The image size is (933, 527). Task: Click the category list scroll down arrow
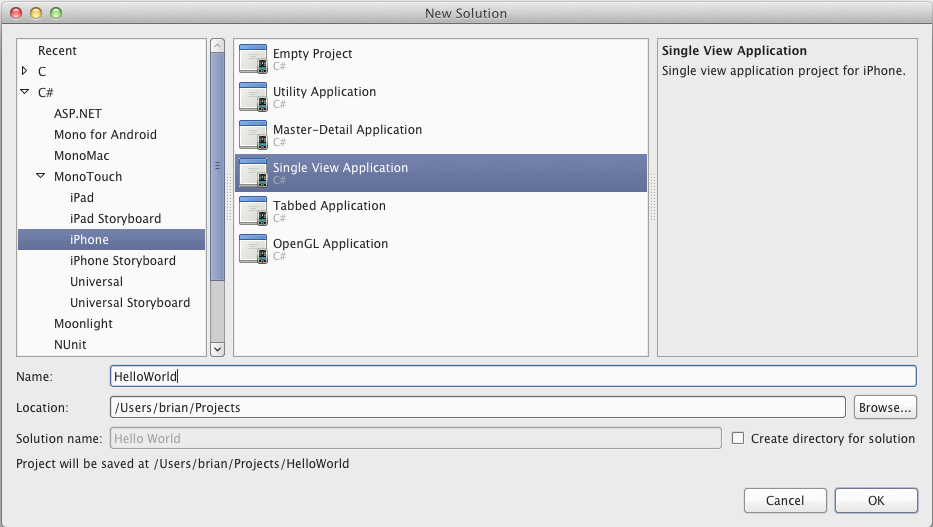click(217, 349)
